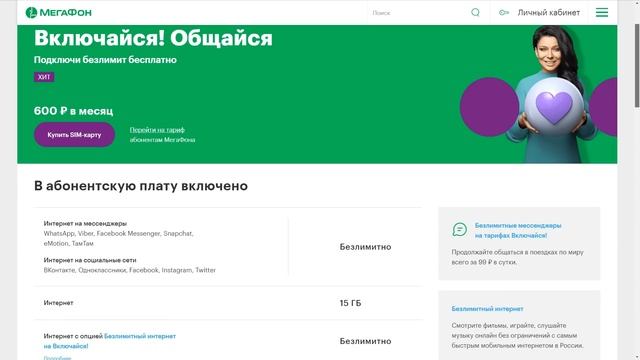Click the 'Интернет на социальные сети' label

90,260
